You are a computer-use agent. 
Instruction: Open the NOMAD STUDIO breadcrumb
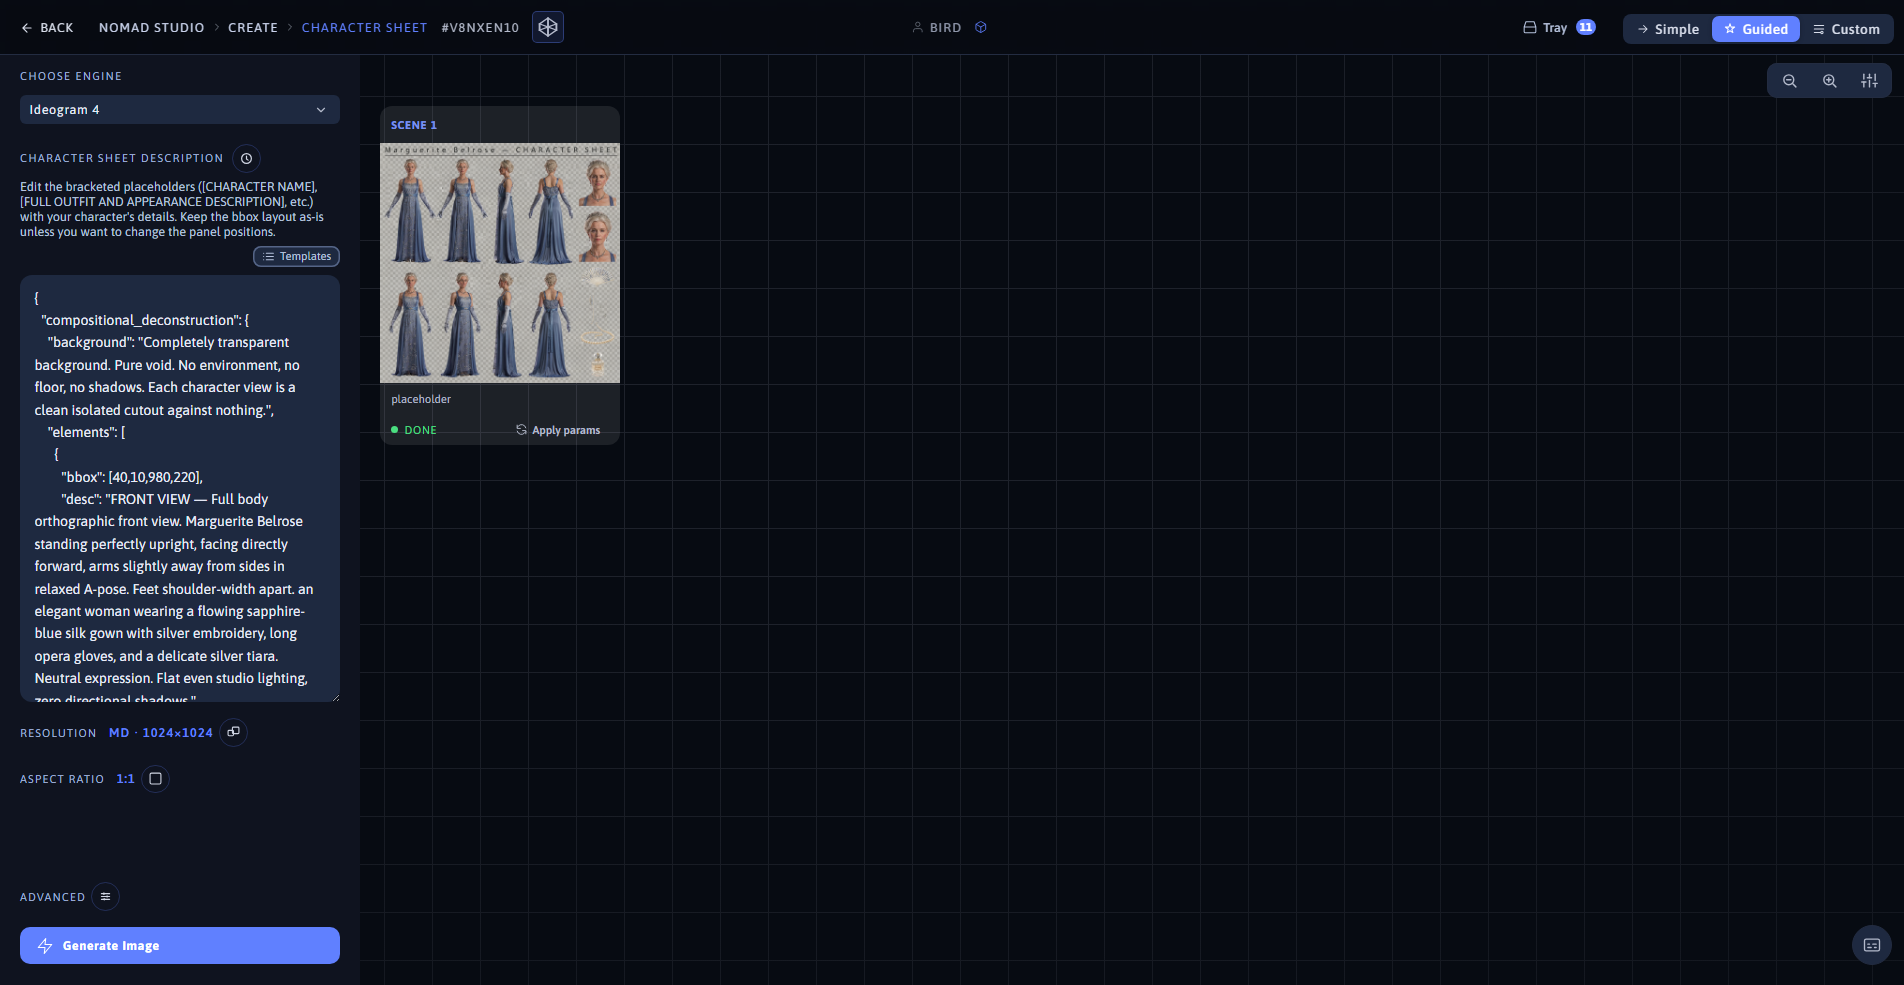[x=151, y=28]
